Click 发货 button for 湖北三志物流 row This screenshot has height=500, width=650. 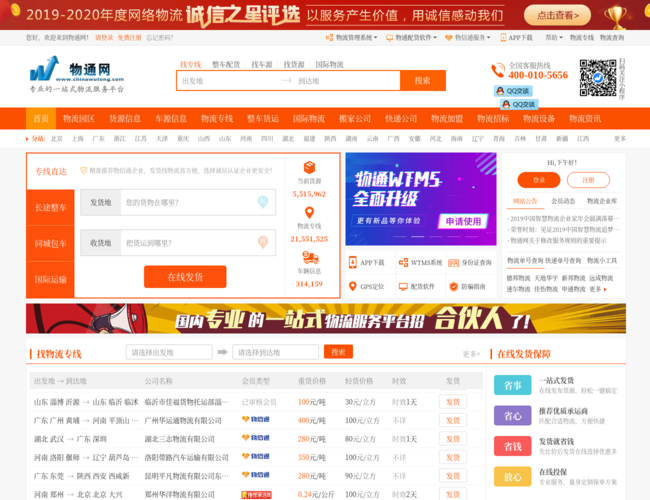tap(453, 439)
